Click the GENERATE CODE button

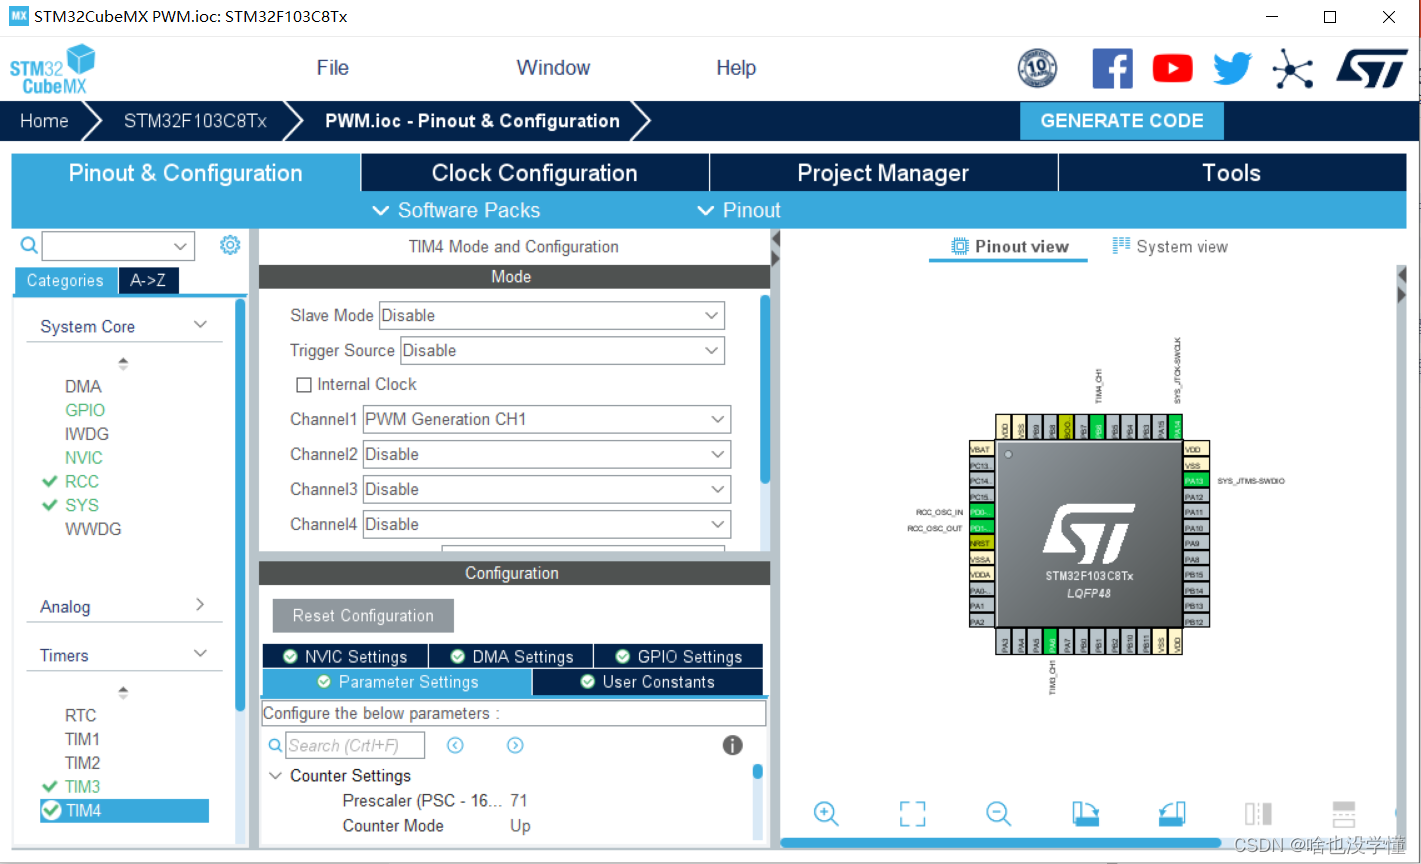click(1122, 121)
